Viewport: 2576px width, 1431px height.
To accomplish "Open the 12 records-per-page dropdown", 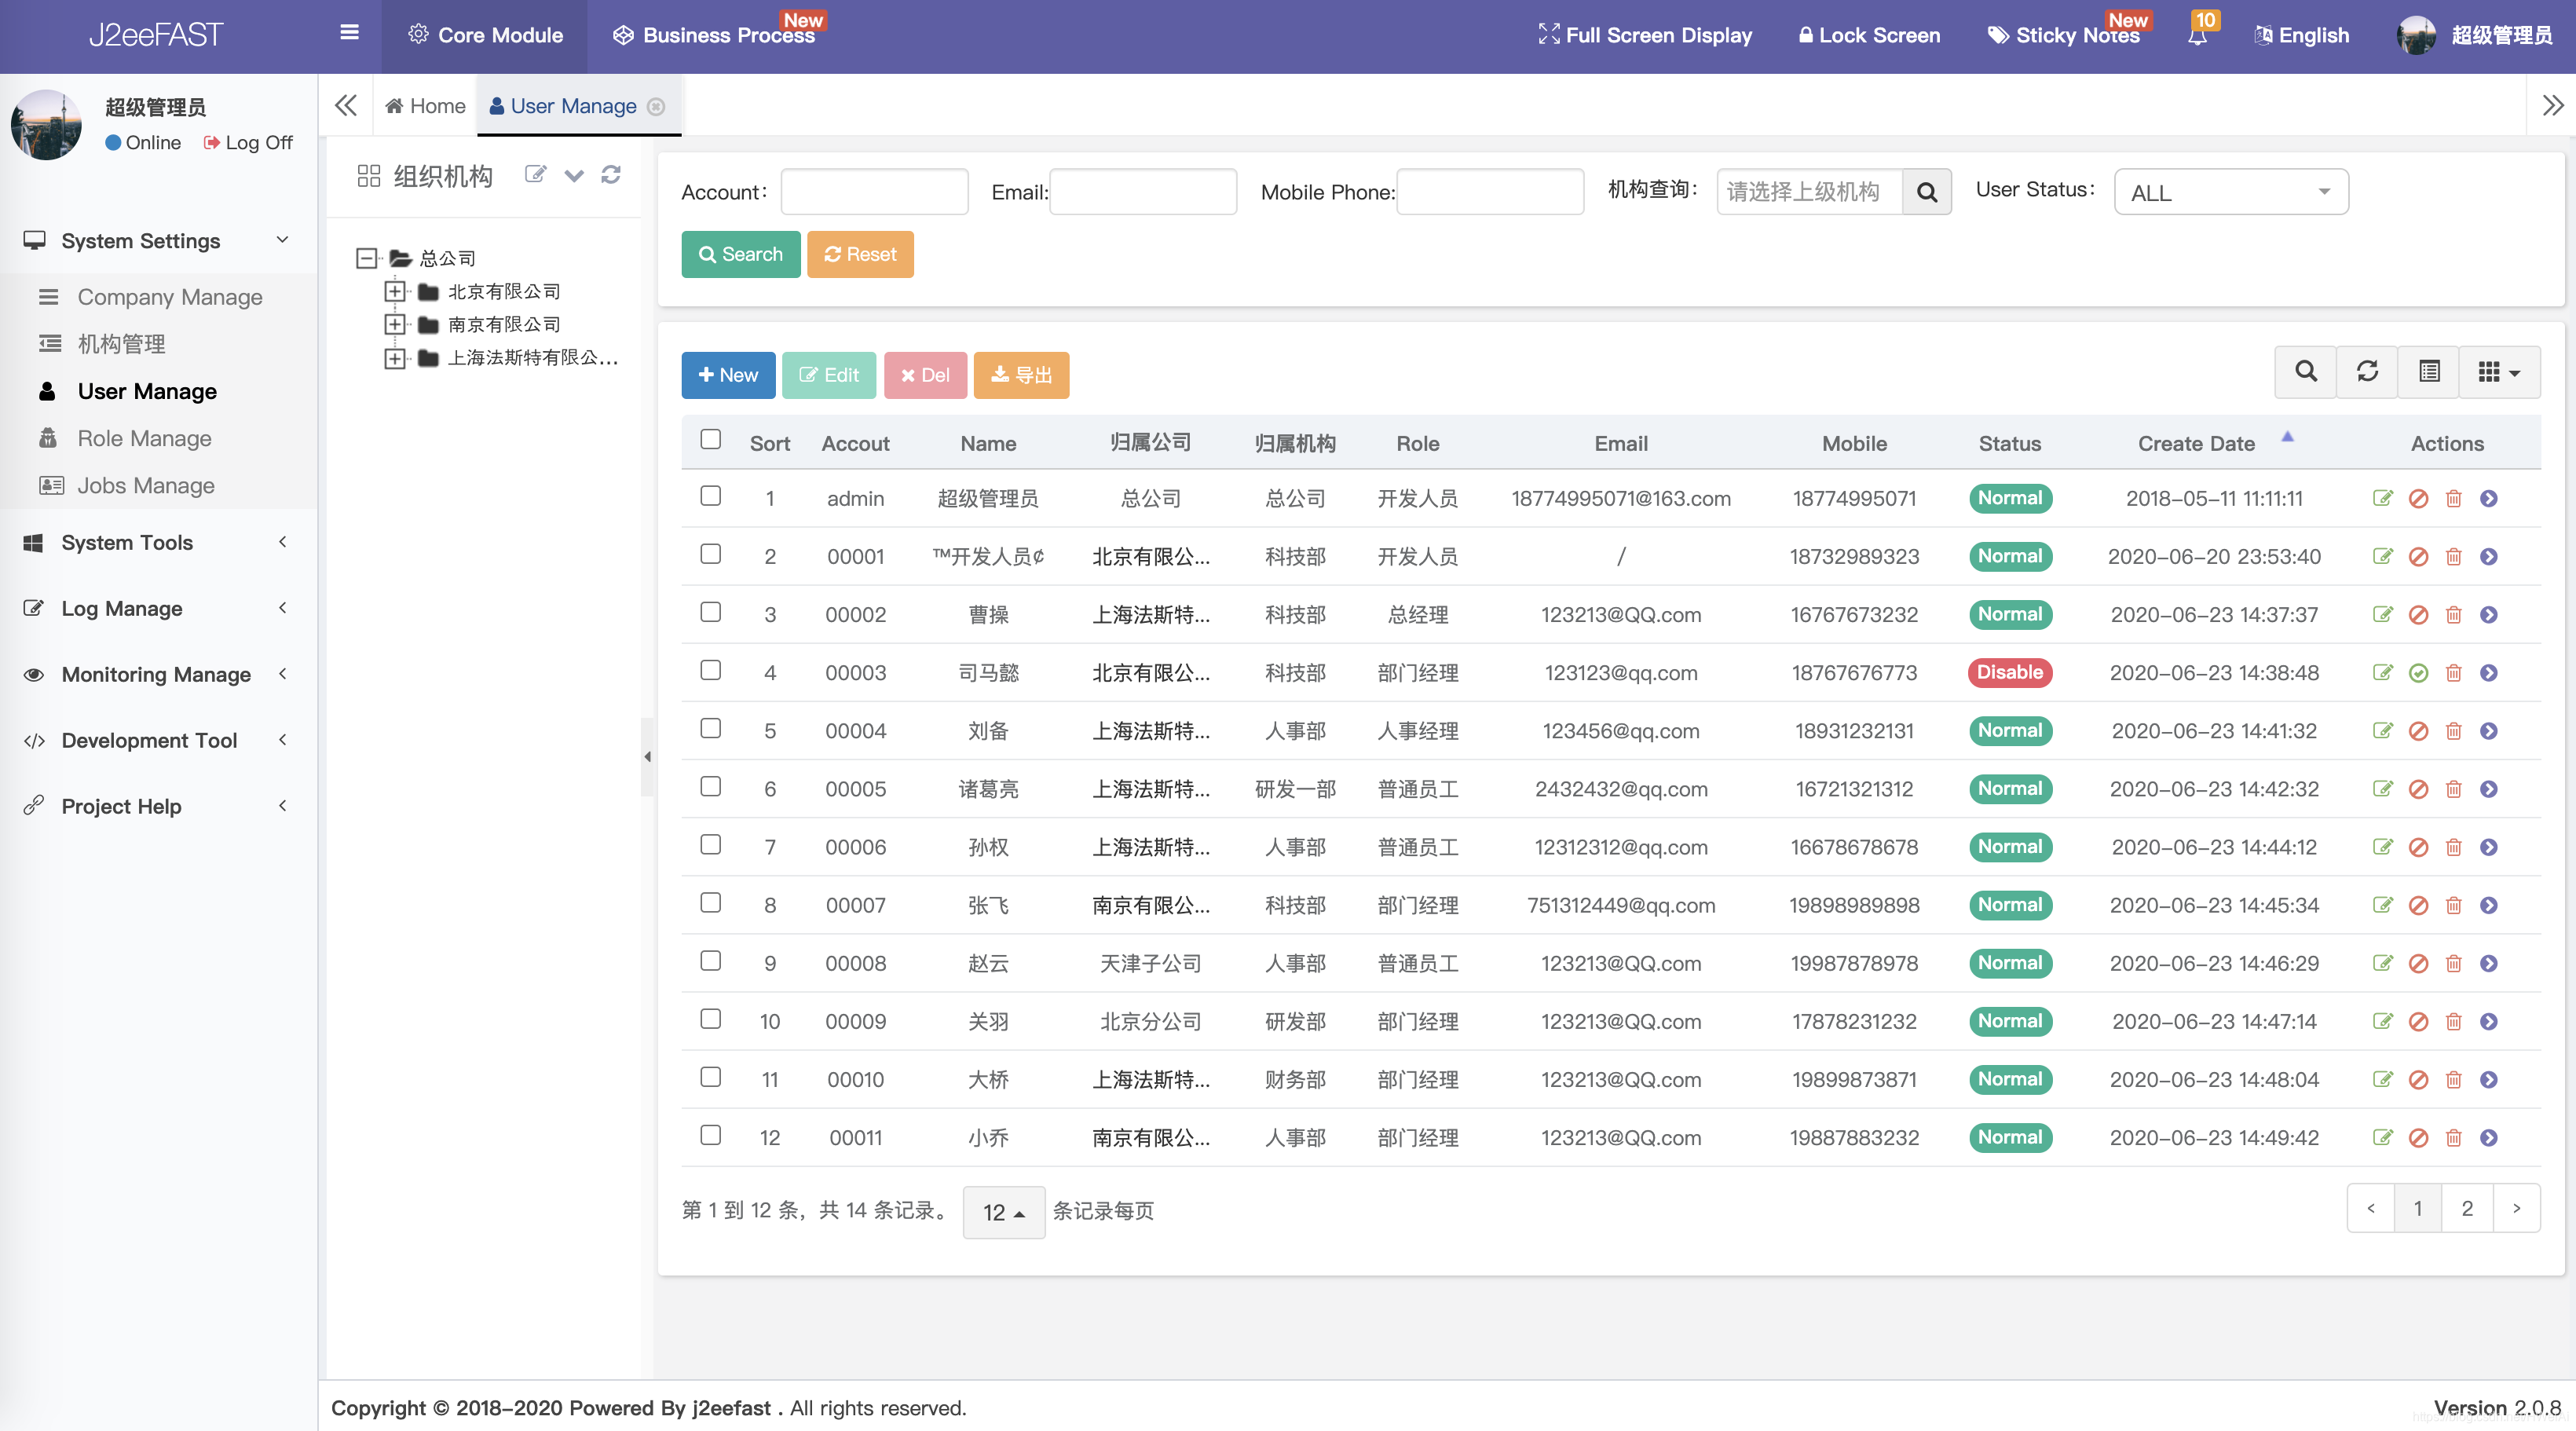I will click(x=1003, y=1212).
